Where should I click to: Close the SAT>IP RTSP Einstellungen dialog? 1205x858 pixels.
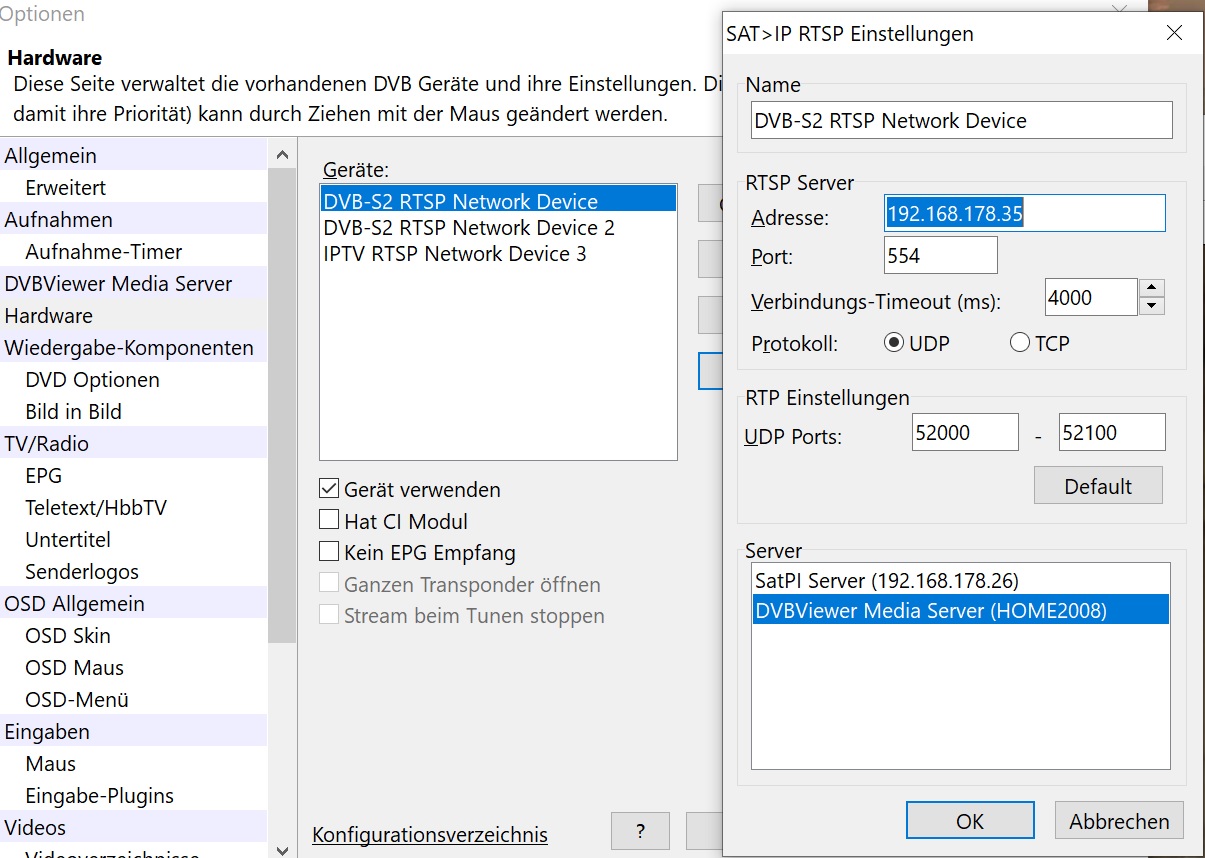point(1175,34)
